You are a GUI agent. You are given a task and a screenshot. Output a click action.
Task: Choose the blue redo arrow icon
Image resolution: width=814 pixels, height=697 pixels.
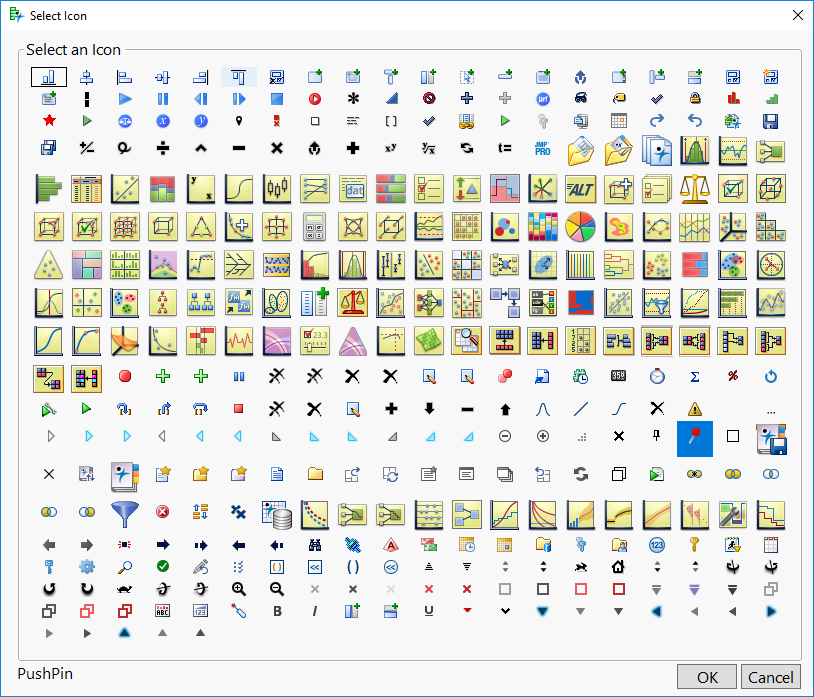(x=657, y=120)
